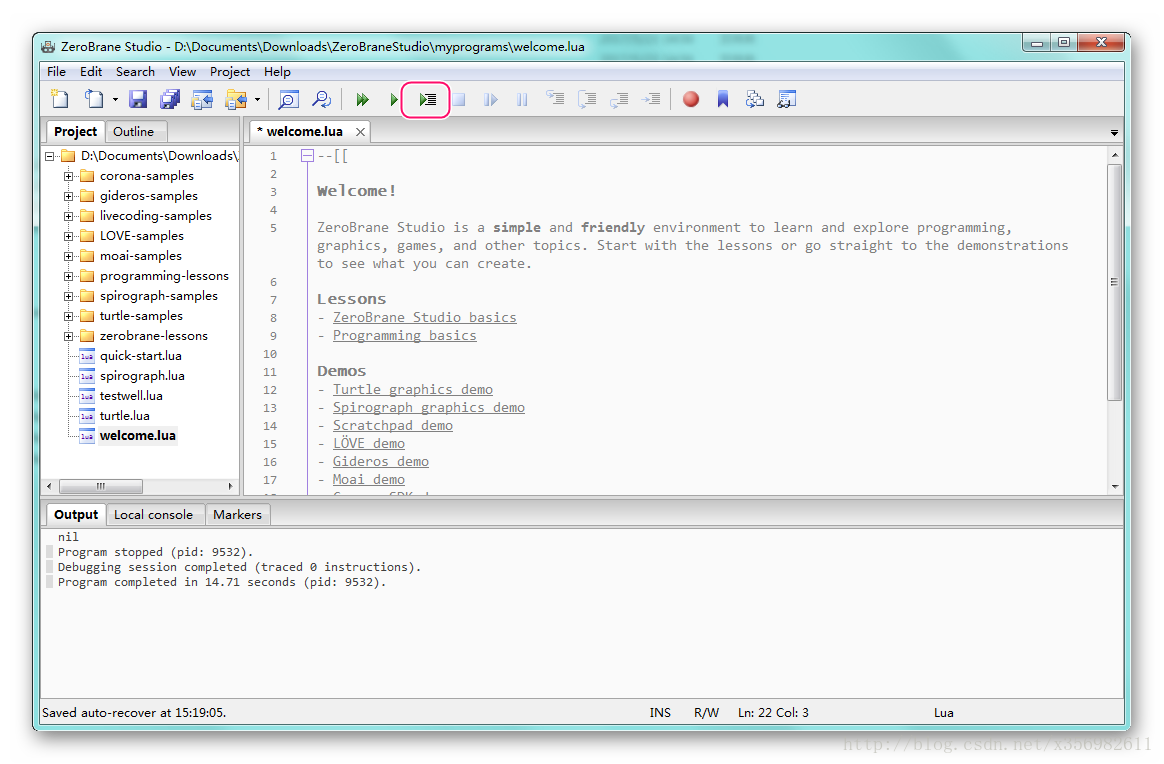
Task: Click the project panel horizontal scrollbar
Action: [100, 486]
